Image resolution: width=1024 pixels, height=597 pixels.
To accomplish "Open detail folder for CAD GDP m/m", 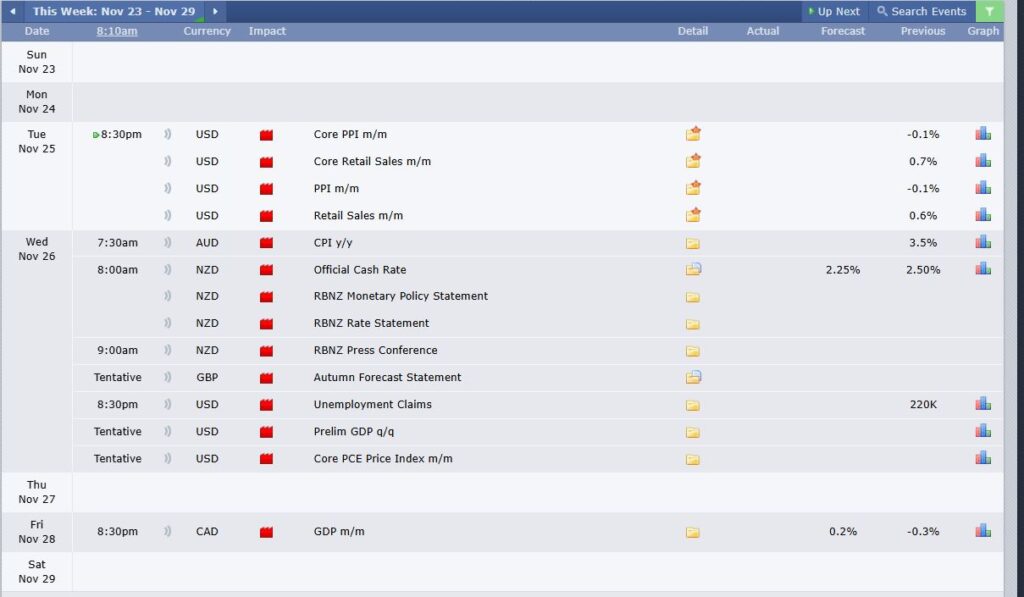I will pyautogui.click(x=693, y=532).
